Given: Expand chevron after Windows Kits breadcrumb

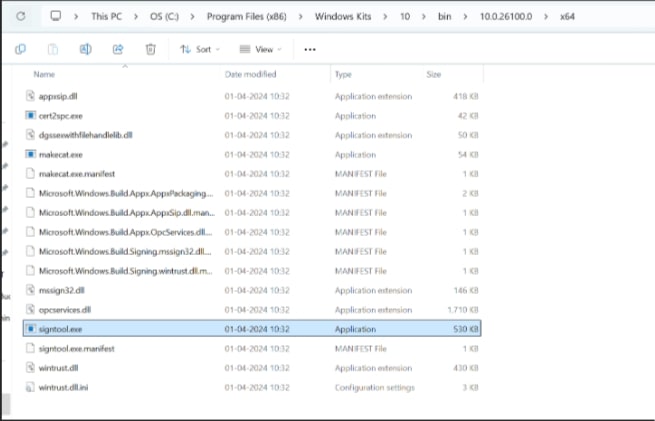Looking at the screenshot, I should [x=385, y=17].
